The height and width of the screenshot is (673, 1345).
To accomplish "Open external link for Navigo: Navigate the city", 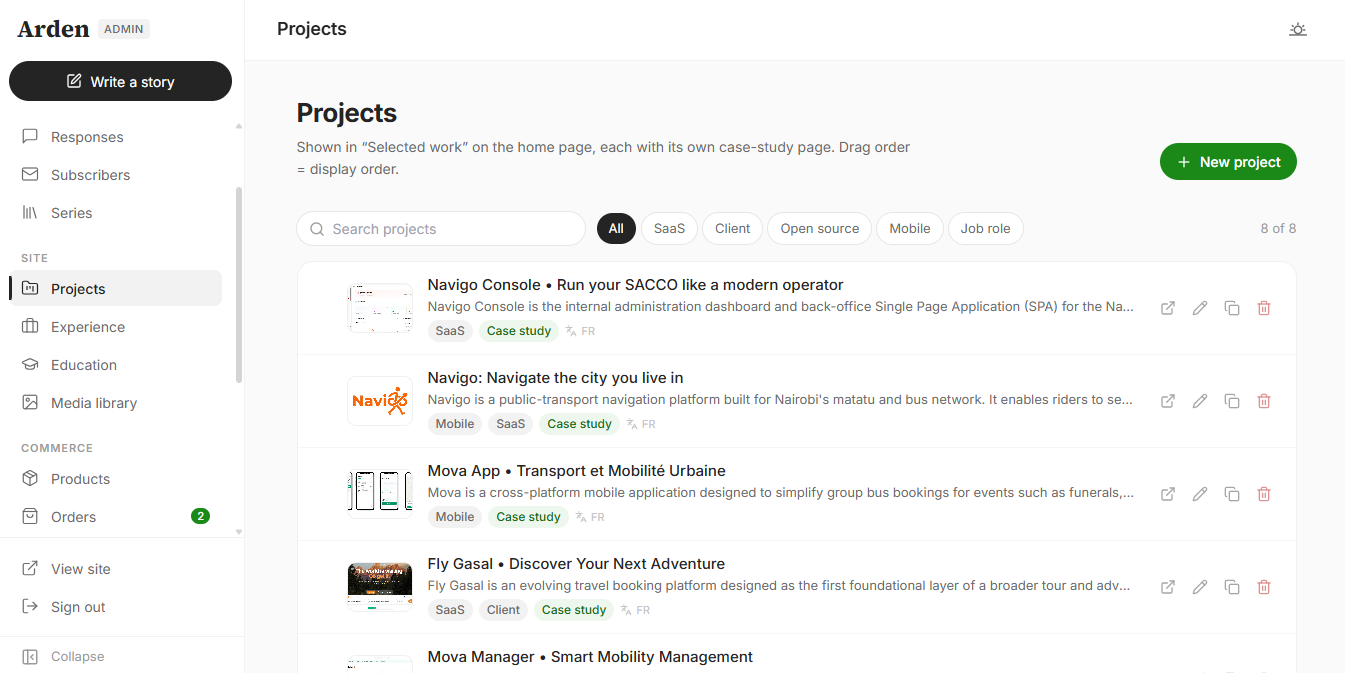I will pos(1168,401).
